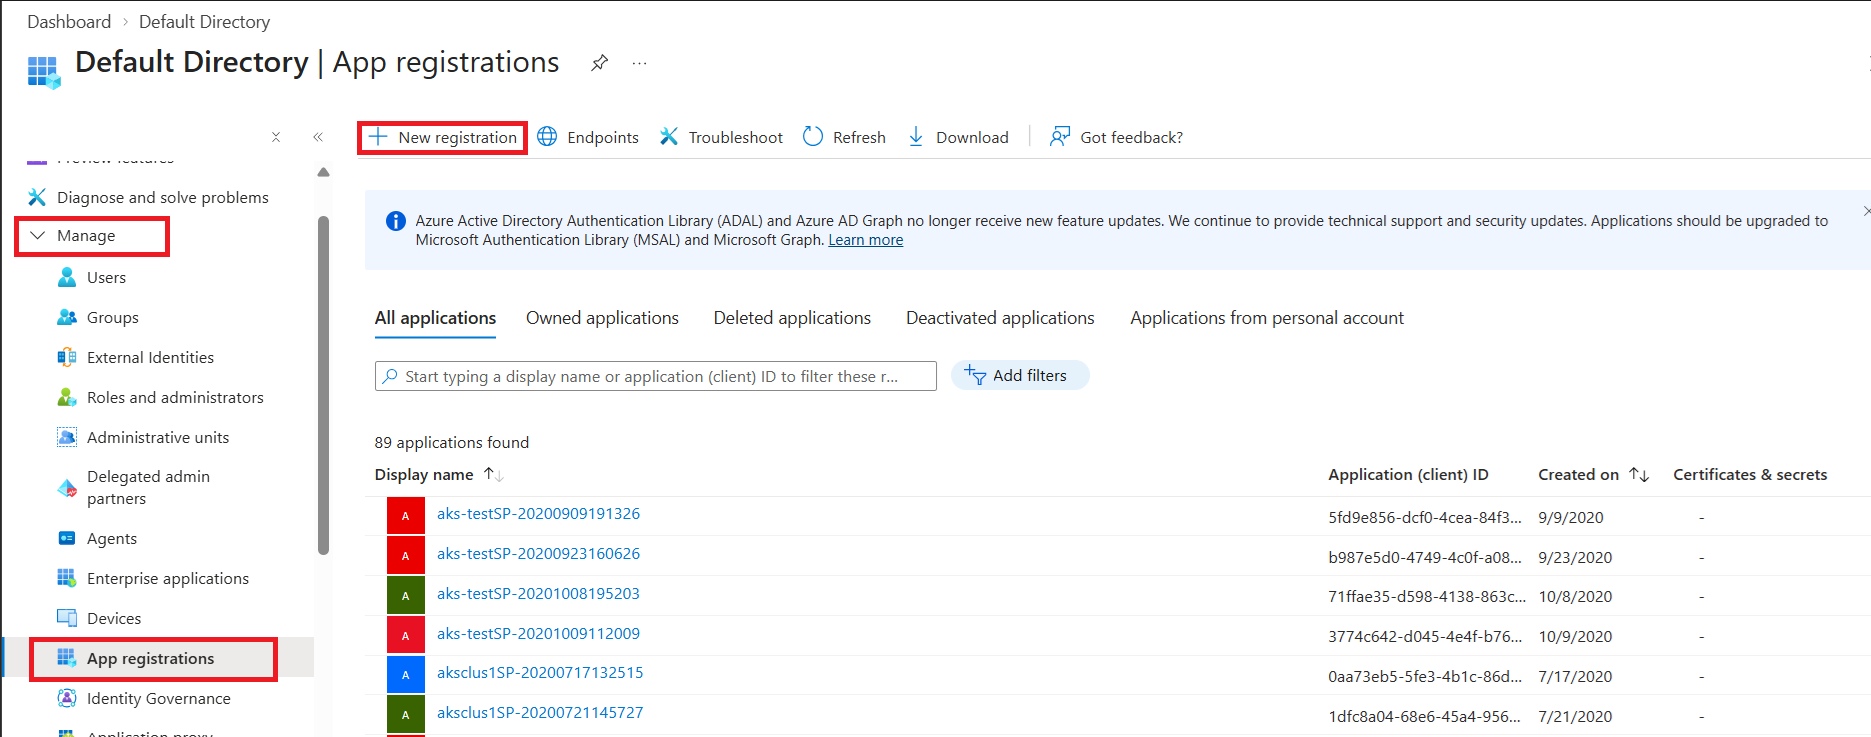Click the Diagnose and solve problems icon
1871x737 pixels.
tap(37, 197)
